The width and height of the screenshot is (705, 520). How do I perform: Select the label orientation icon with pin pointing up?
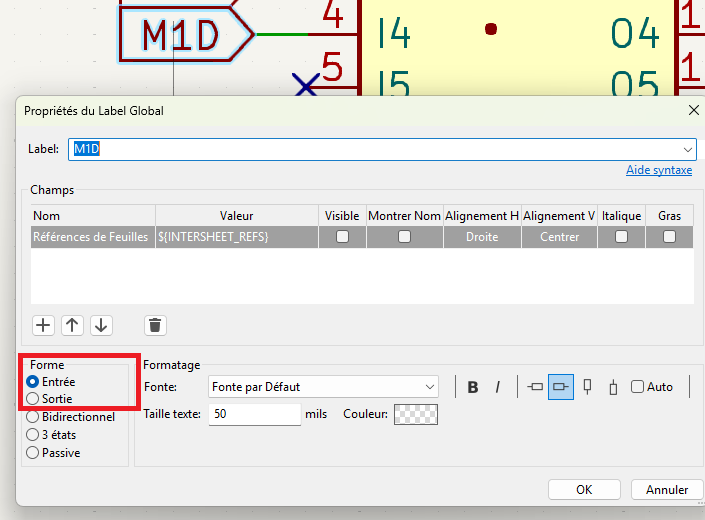point(613,387)
